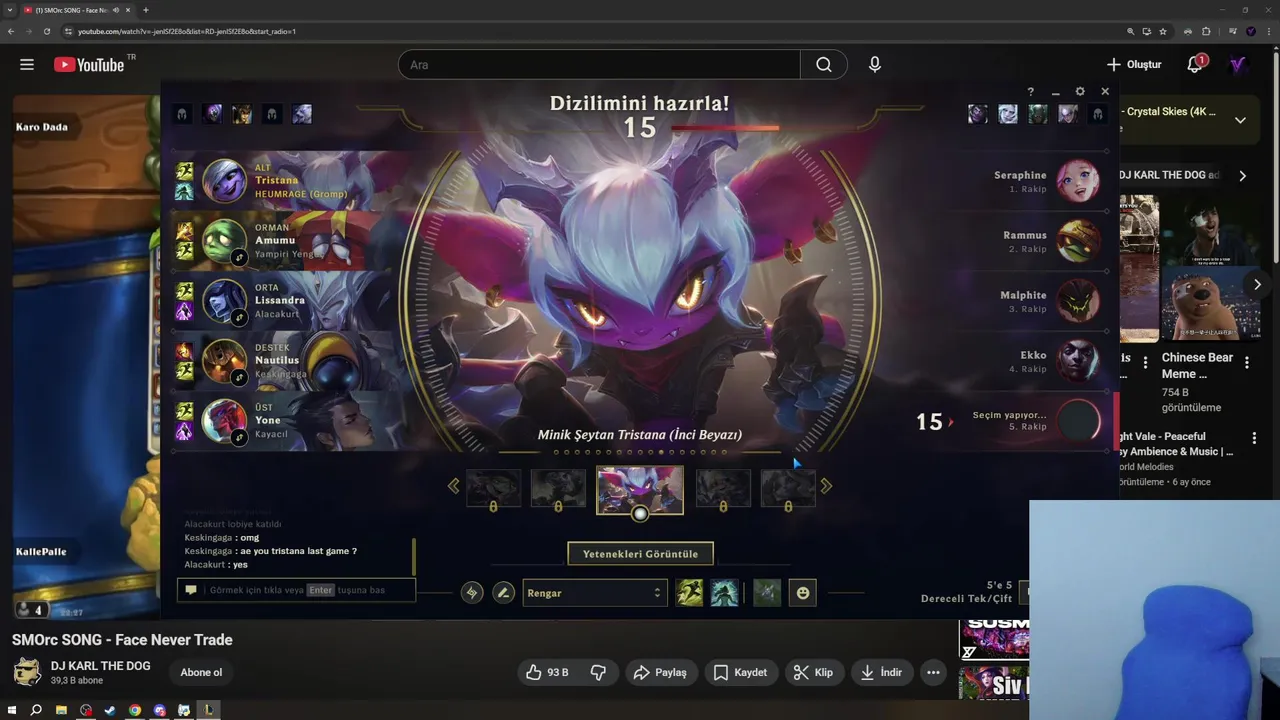Open DJ KARL THE DOG channel link

coord(101,666)
